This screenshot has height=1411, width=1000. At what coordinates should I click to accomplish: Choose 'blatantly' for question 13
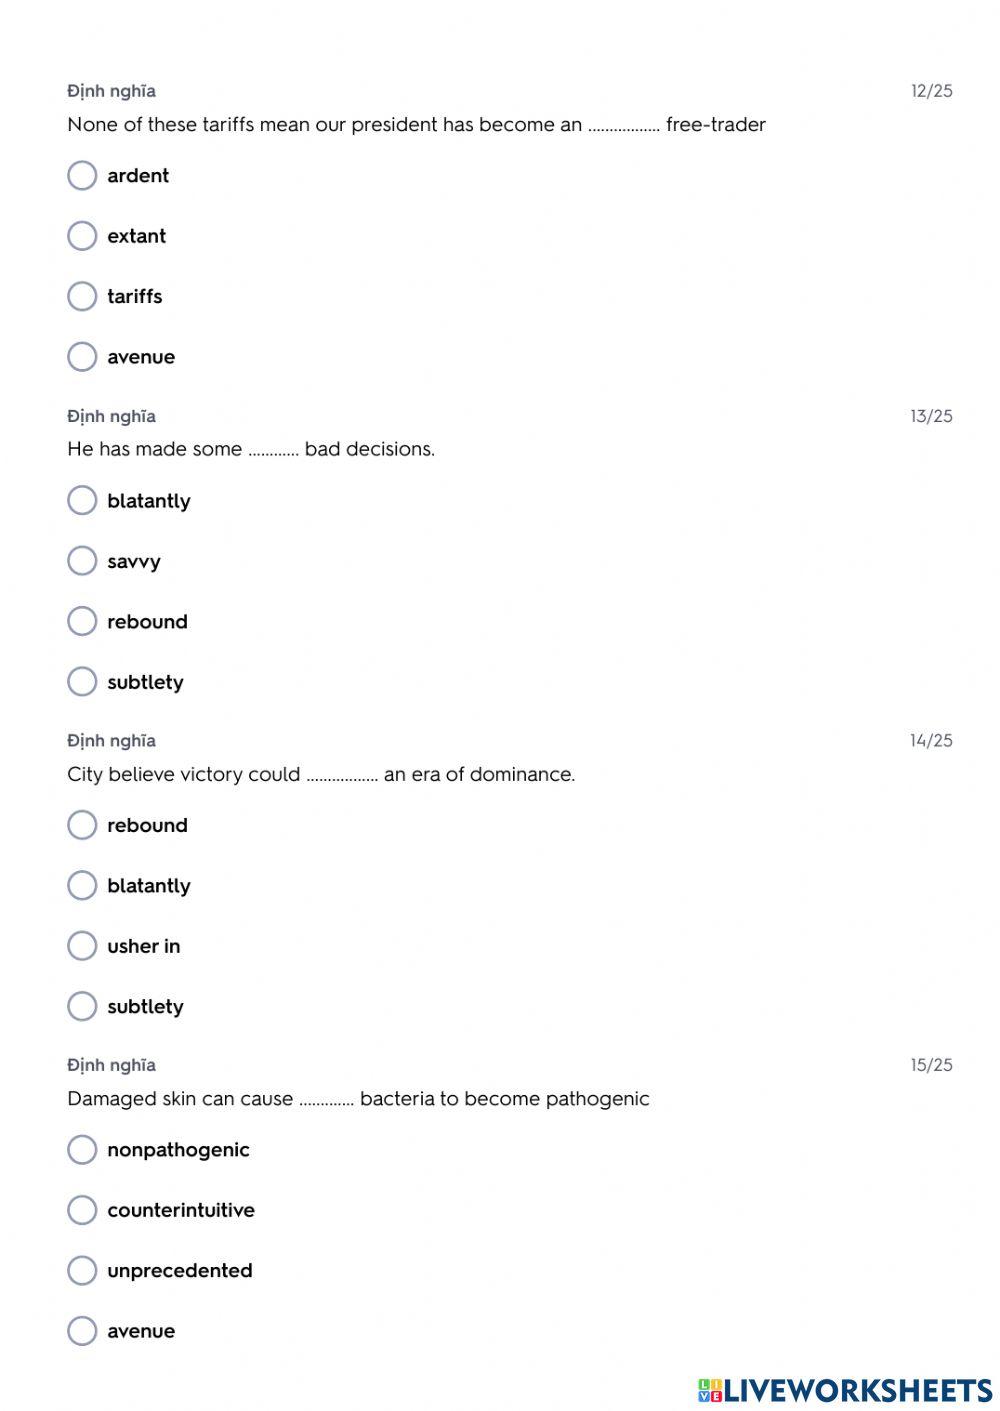[x=82, y=500]
